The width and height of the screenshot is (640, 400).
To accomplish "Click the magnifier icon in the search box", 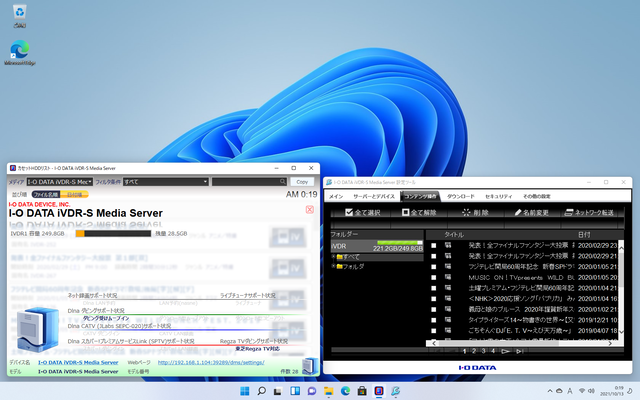I will pos(282,182).
